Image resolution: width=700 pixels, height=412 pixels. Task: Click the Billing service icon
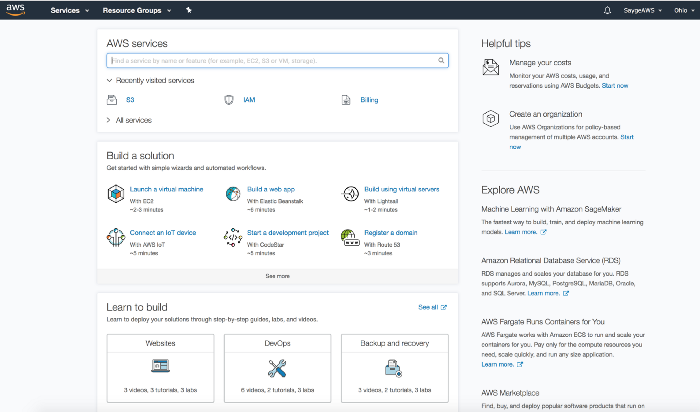(346, 100)
